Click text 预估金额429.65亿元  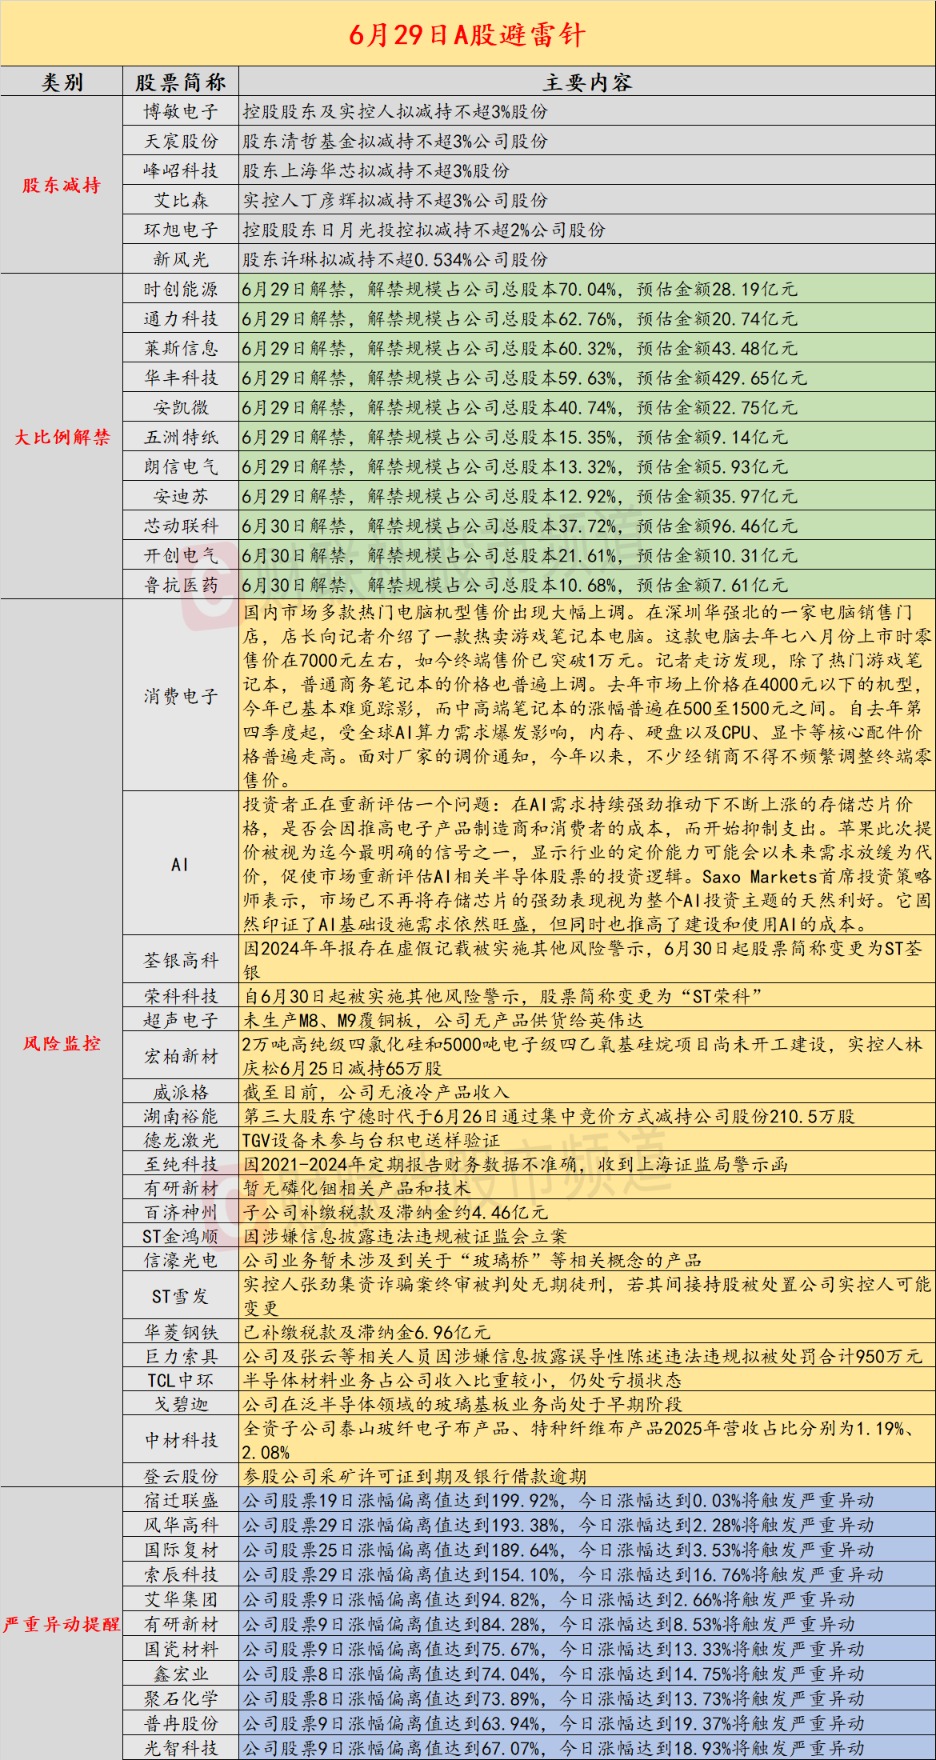coord(721,378)
